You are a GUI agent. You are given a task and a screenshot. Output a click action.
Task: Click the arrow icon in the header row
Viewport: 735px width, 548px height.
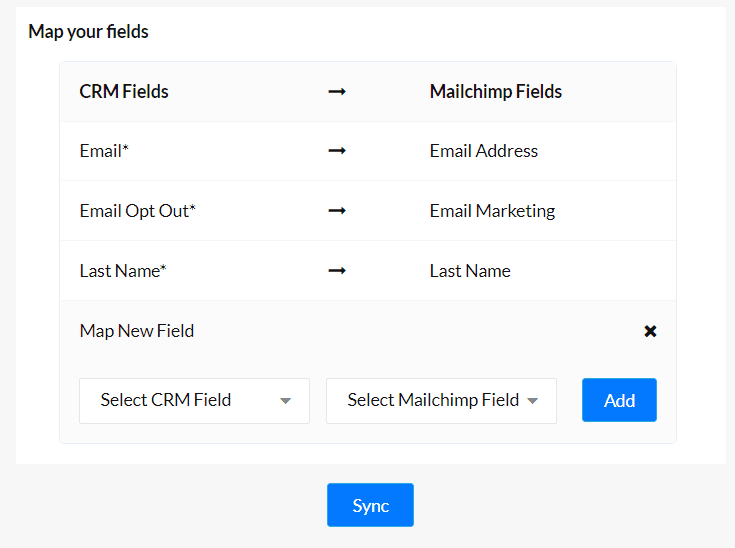point(337,92)
